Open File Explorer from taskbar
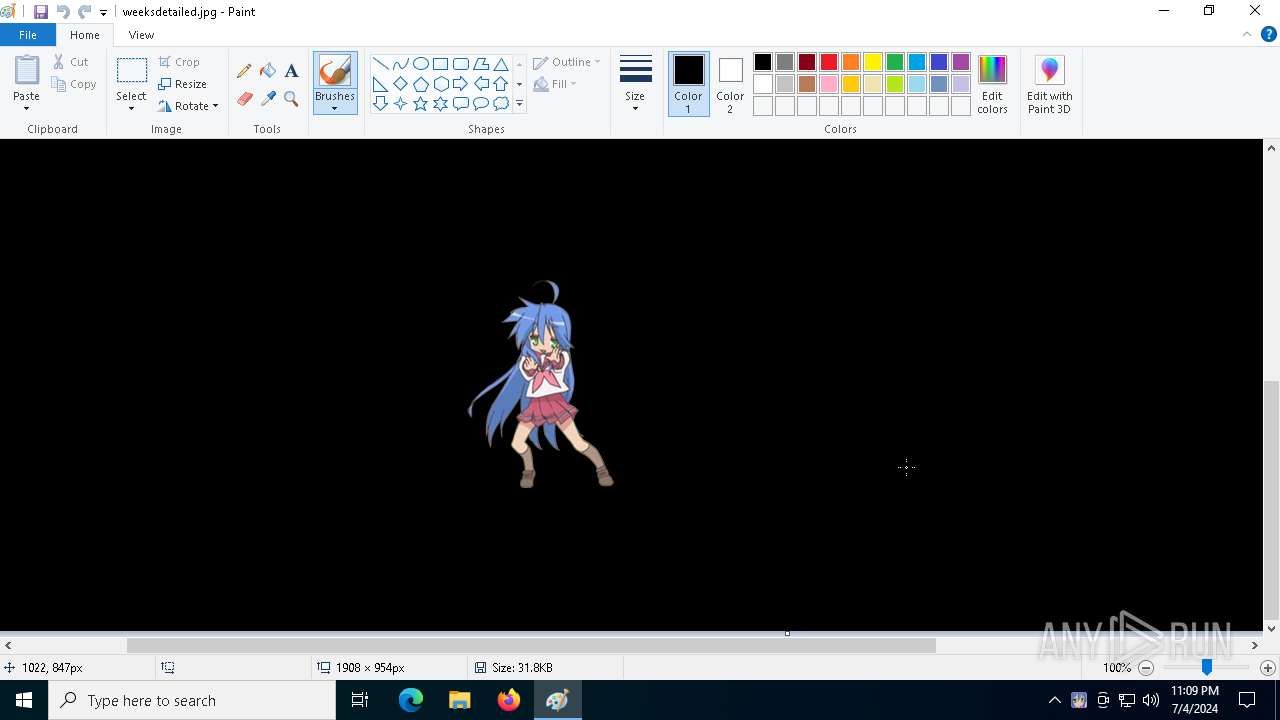 point(459,700)
